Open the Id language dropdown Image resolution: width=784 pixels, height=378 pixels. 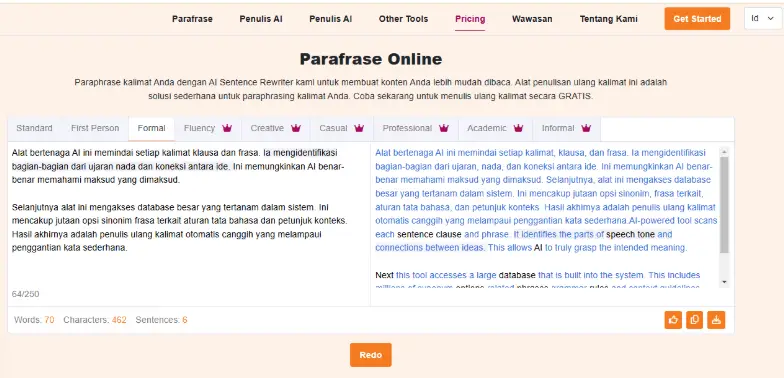pos(762,18)
